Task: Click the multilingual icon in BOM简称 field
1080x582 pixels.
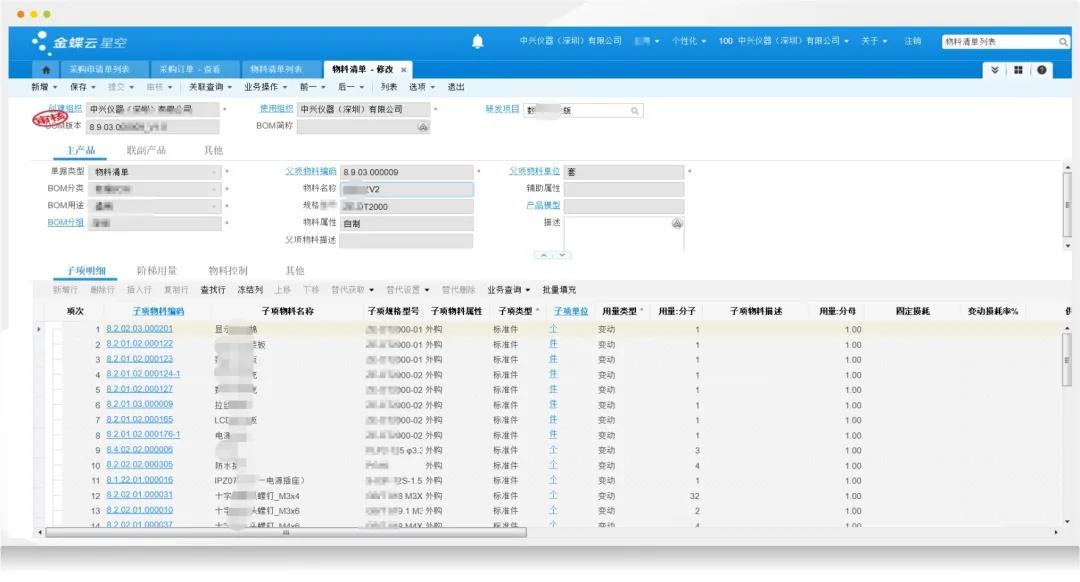Action: [x=423, y=127]
